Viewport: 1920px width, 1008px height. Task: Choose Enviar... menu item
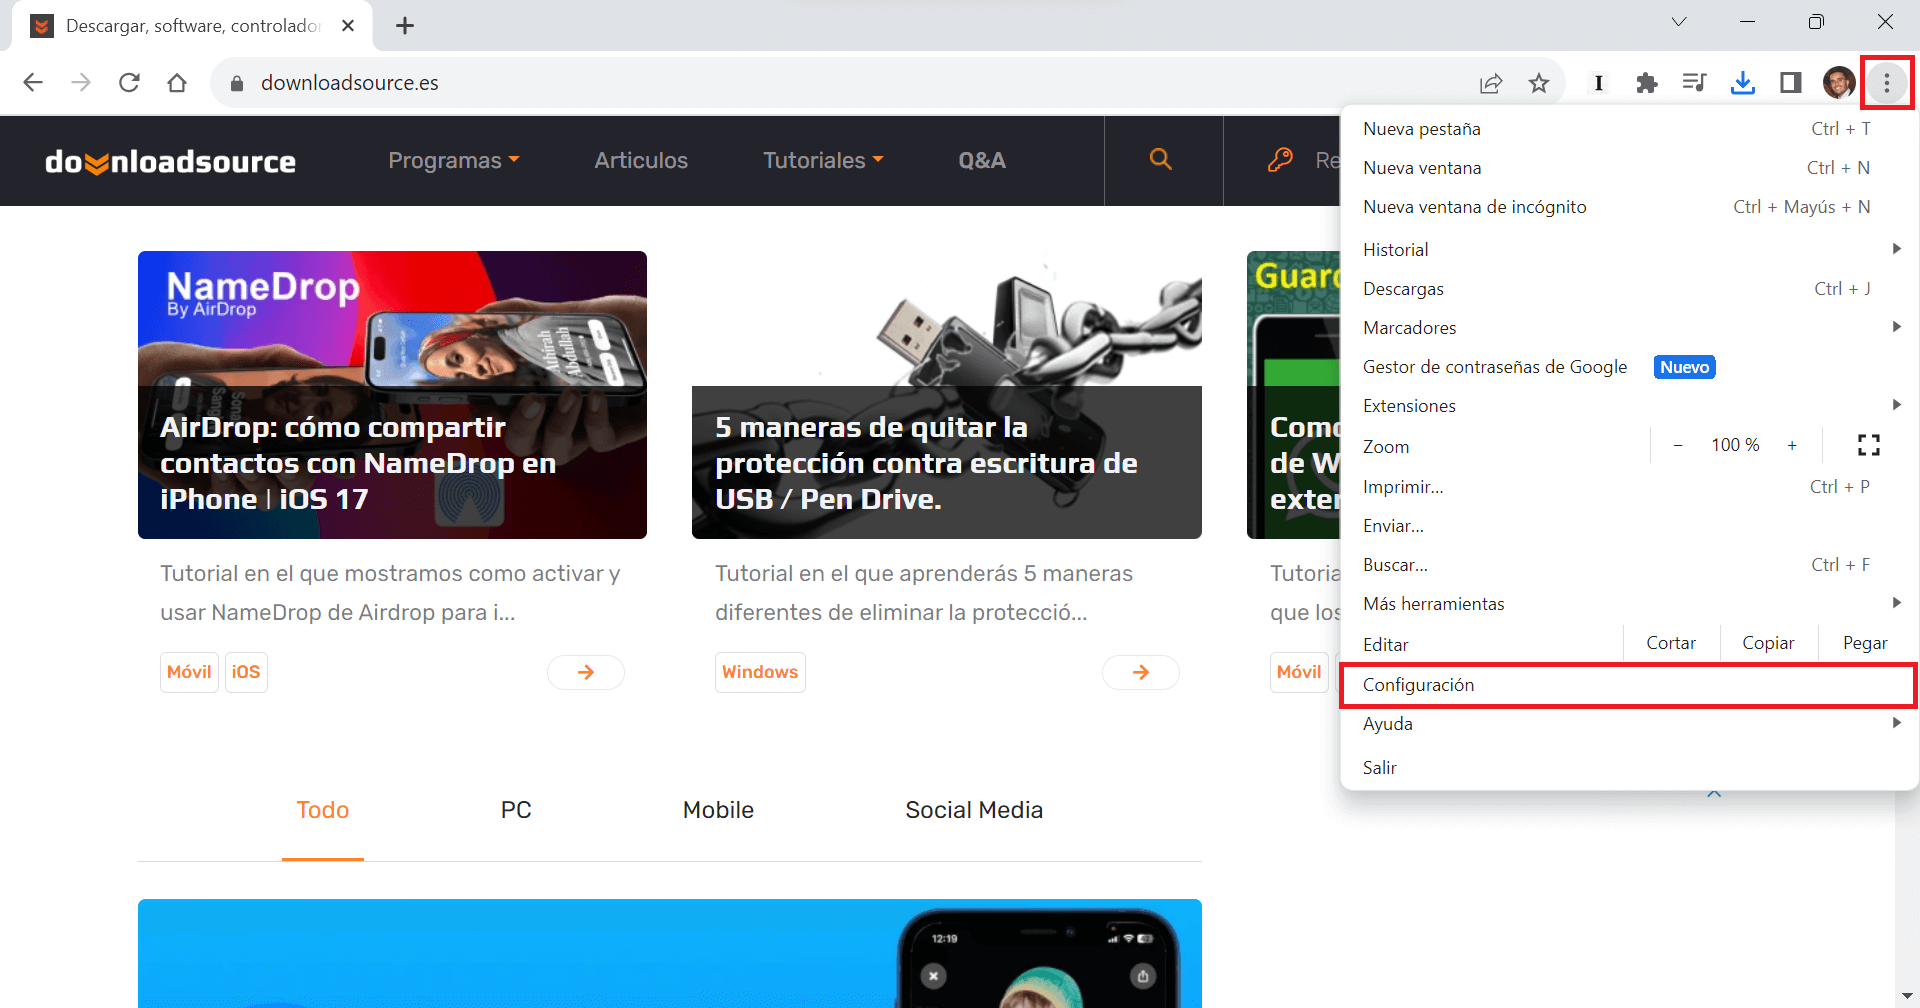click(1630, 526)
